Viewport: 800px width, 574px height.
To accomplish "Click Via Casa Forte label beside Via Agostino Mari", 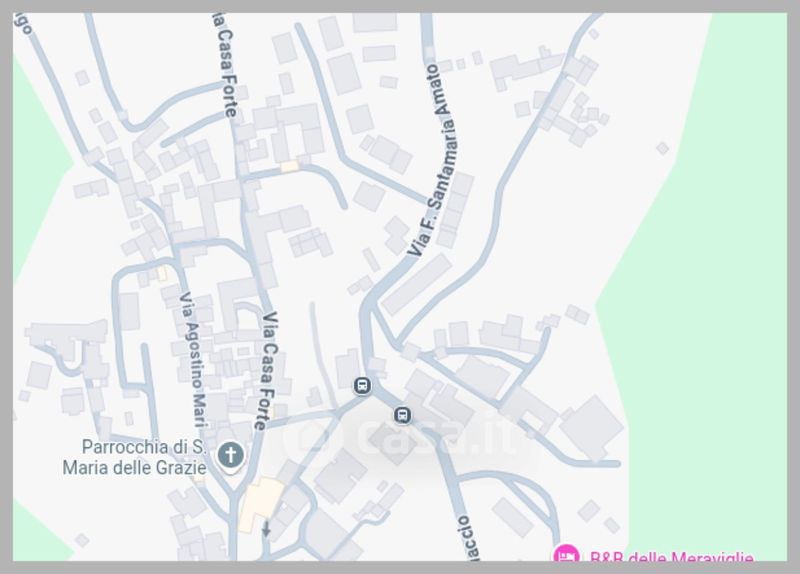I will coord(269,370).
